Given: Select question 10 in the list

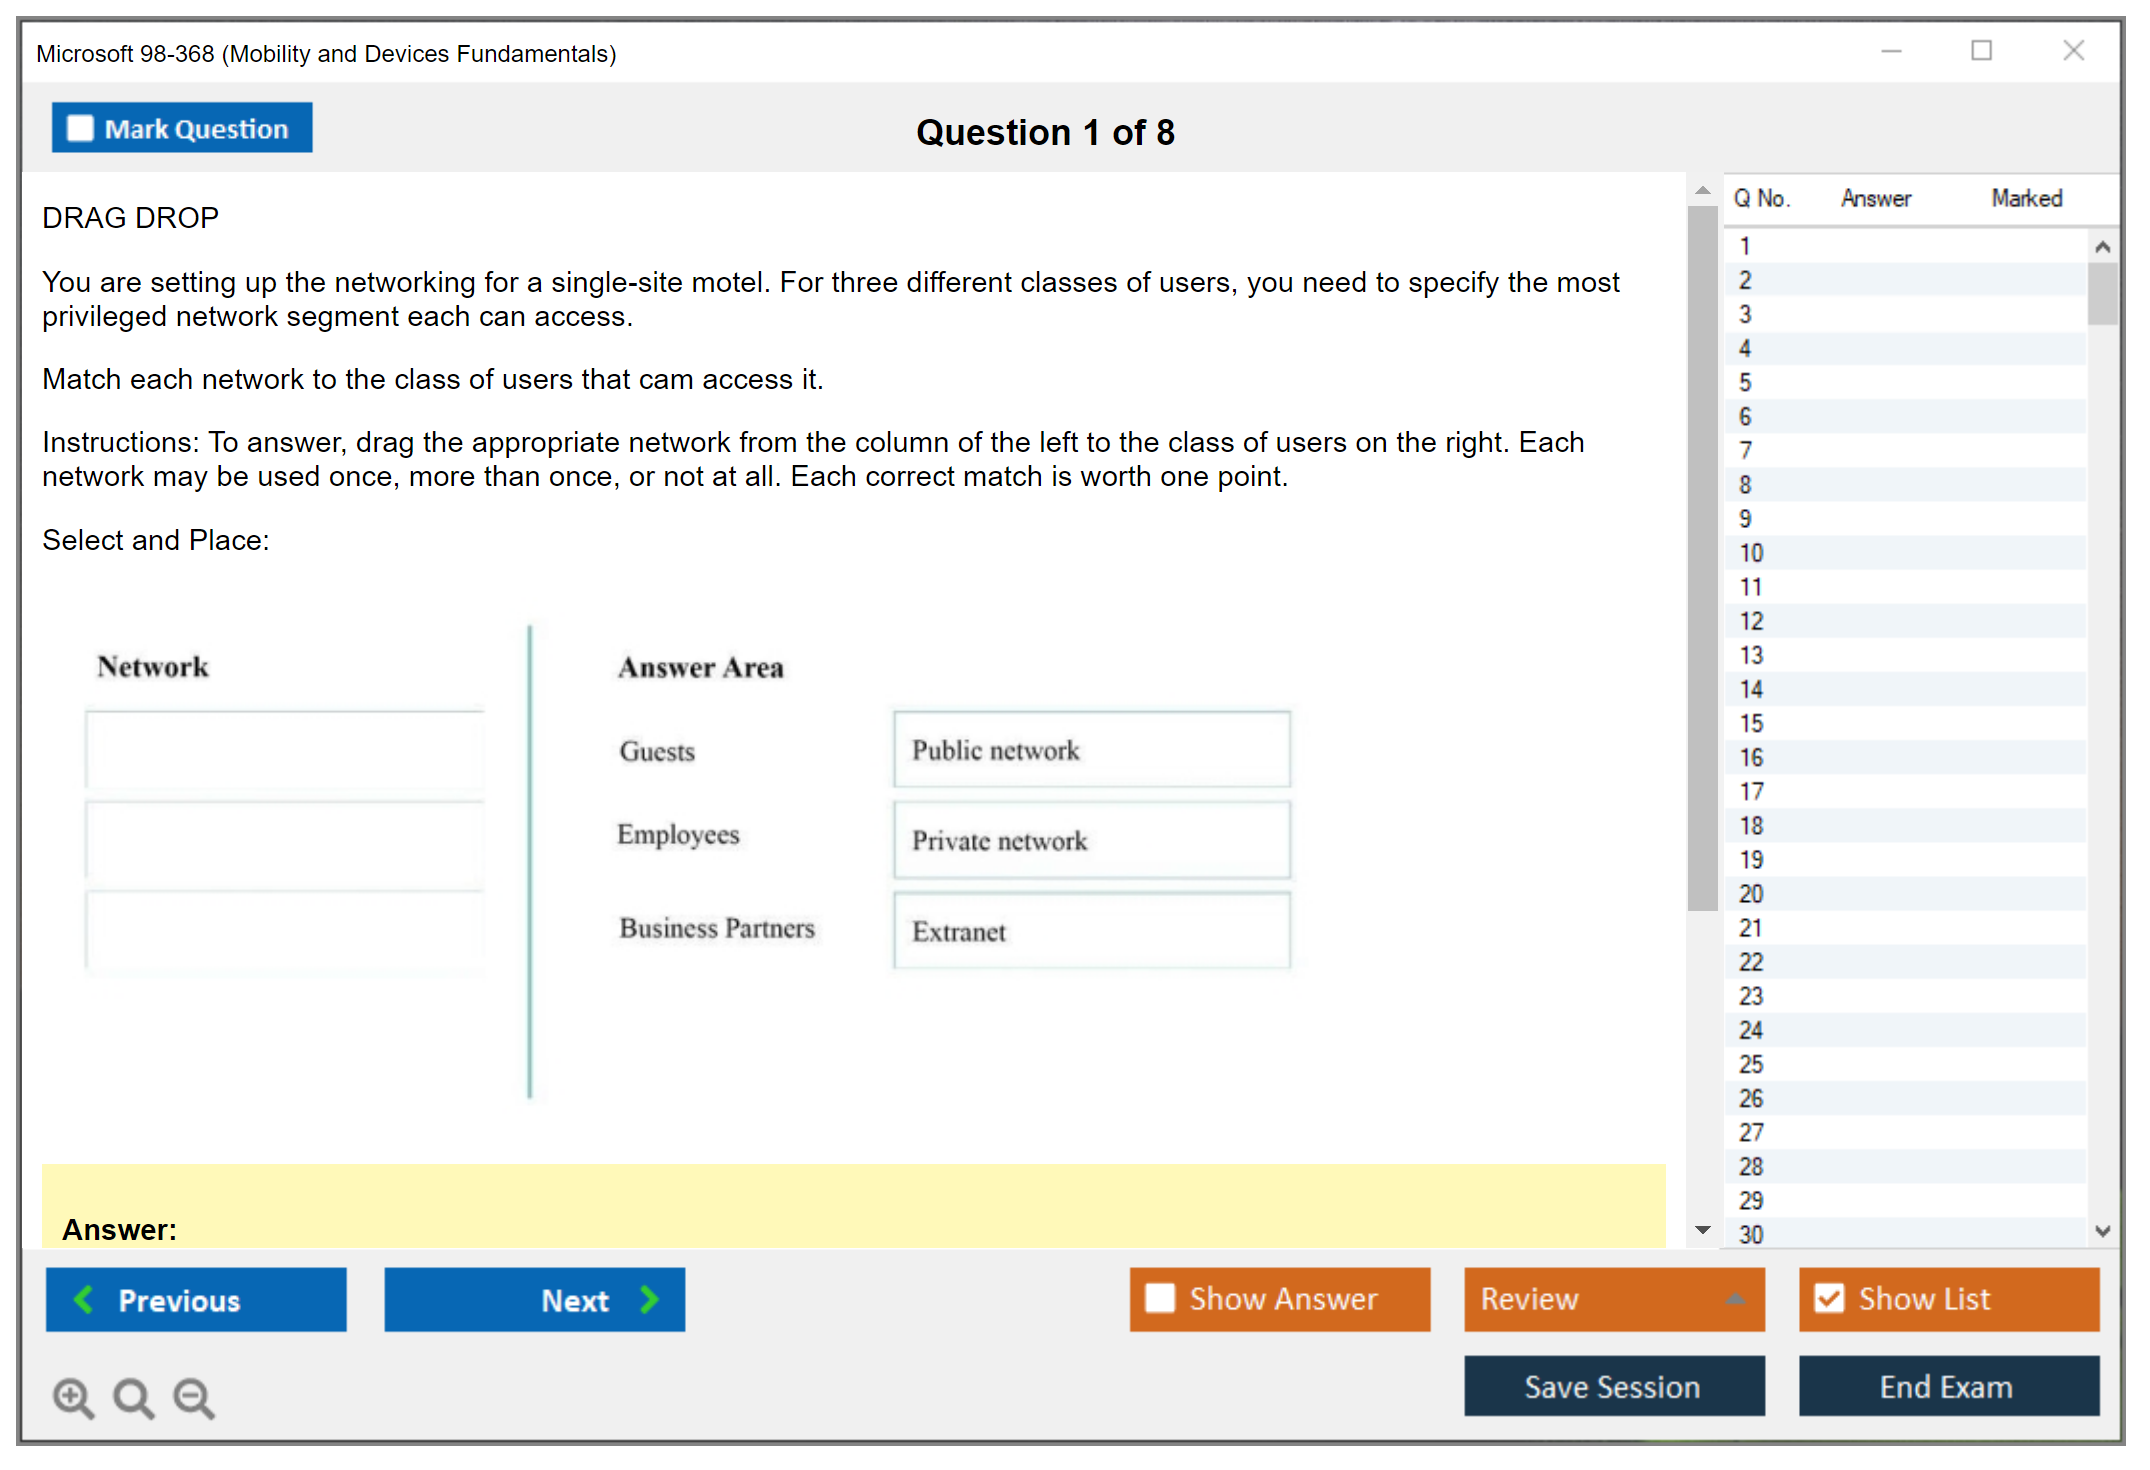Looking at the screenshot, I should coord(1751,553).
